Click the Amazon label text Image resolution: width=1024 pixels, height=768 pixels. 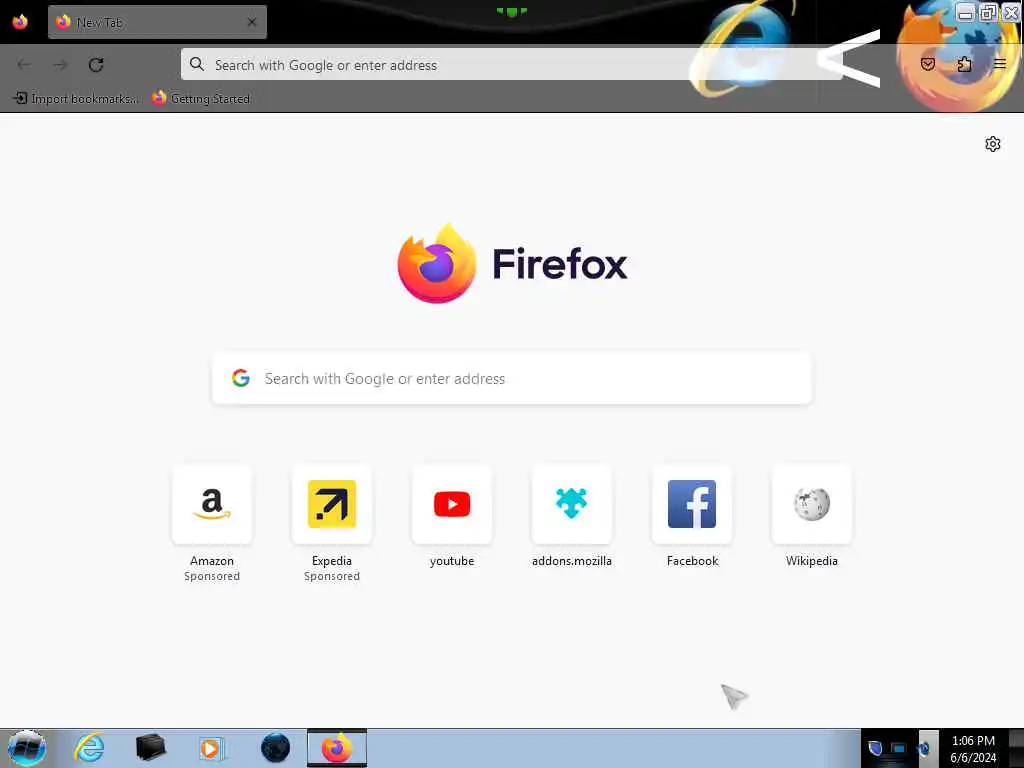pos(212,560)
